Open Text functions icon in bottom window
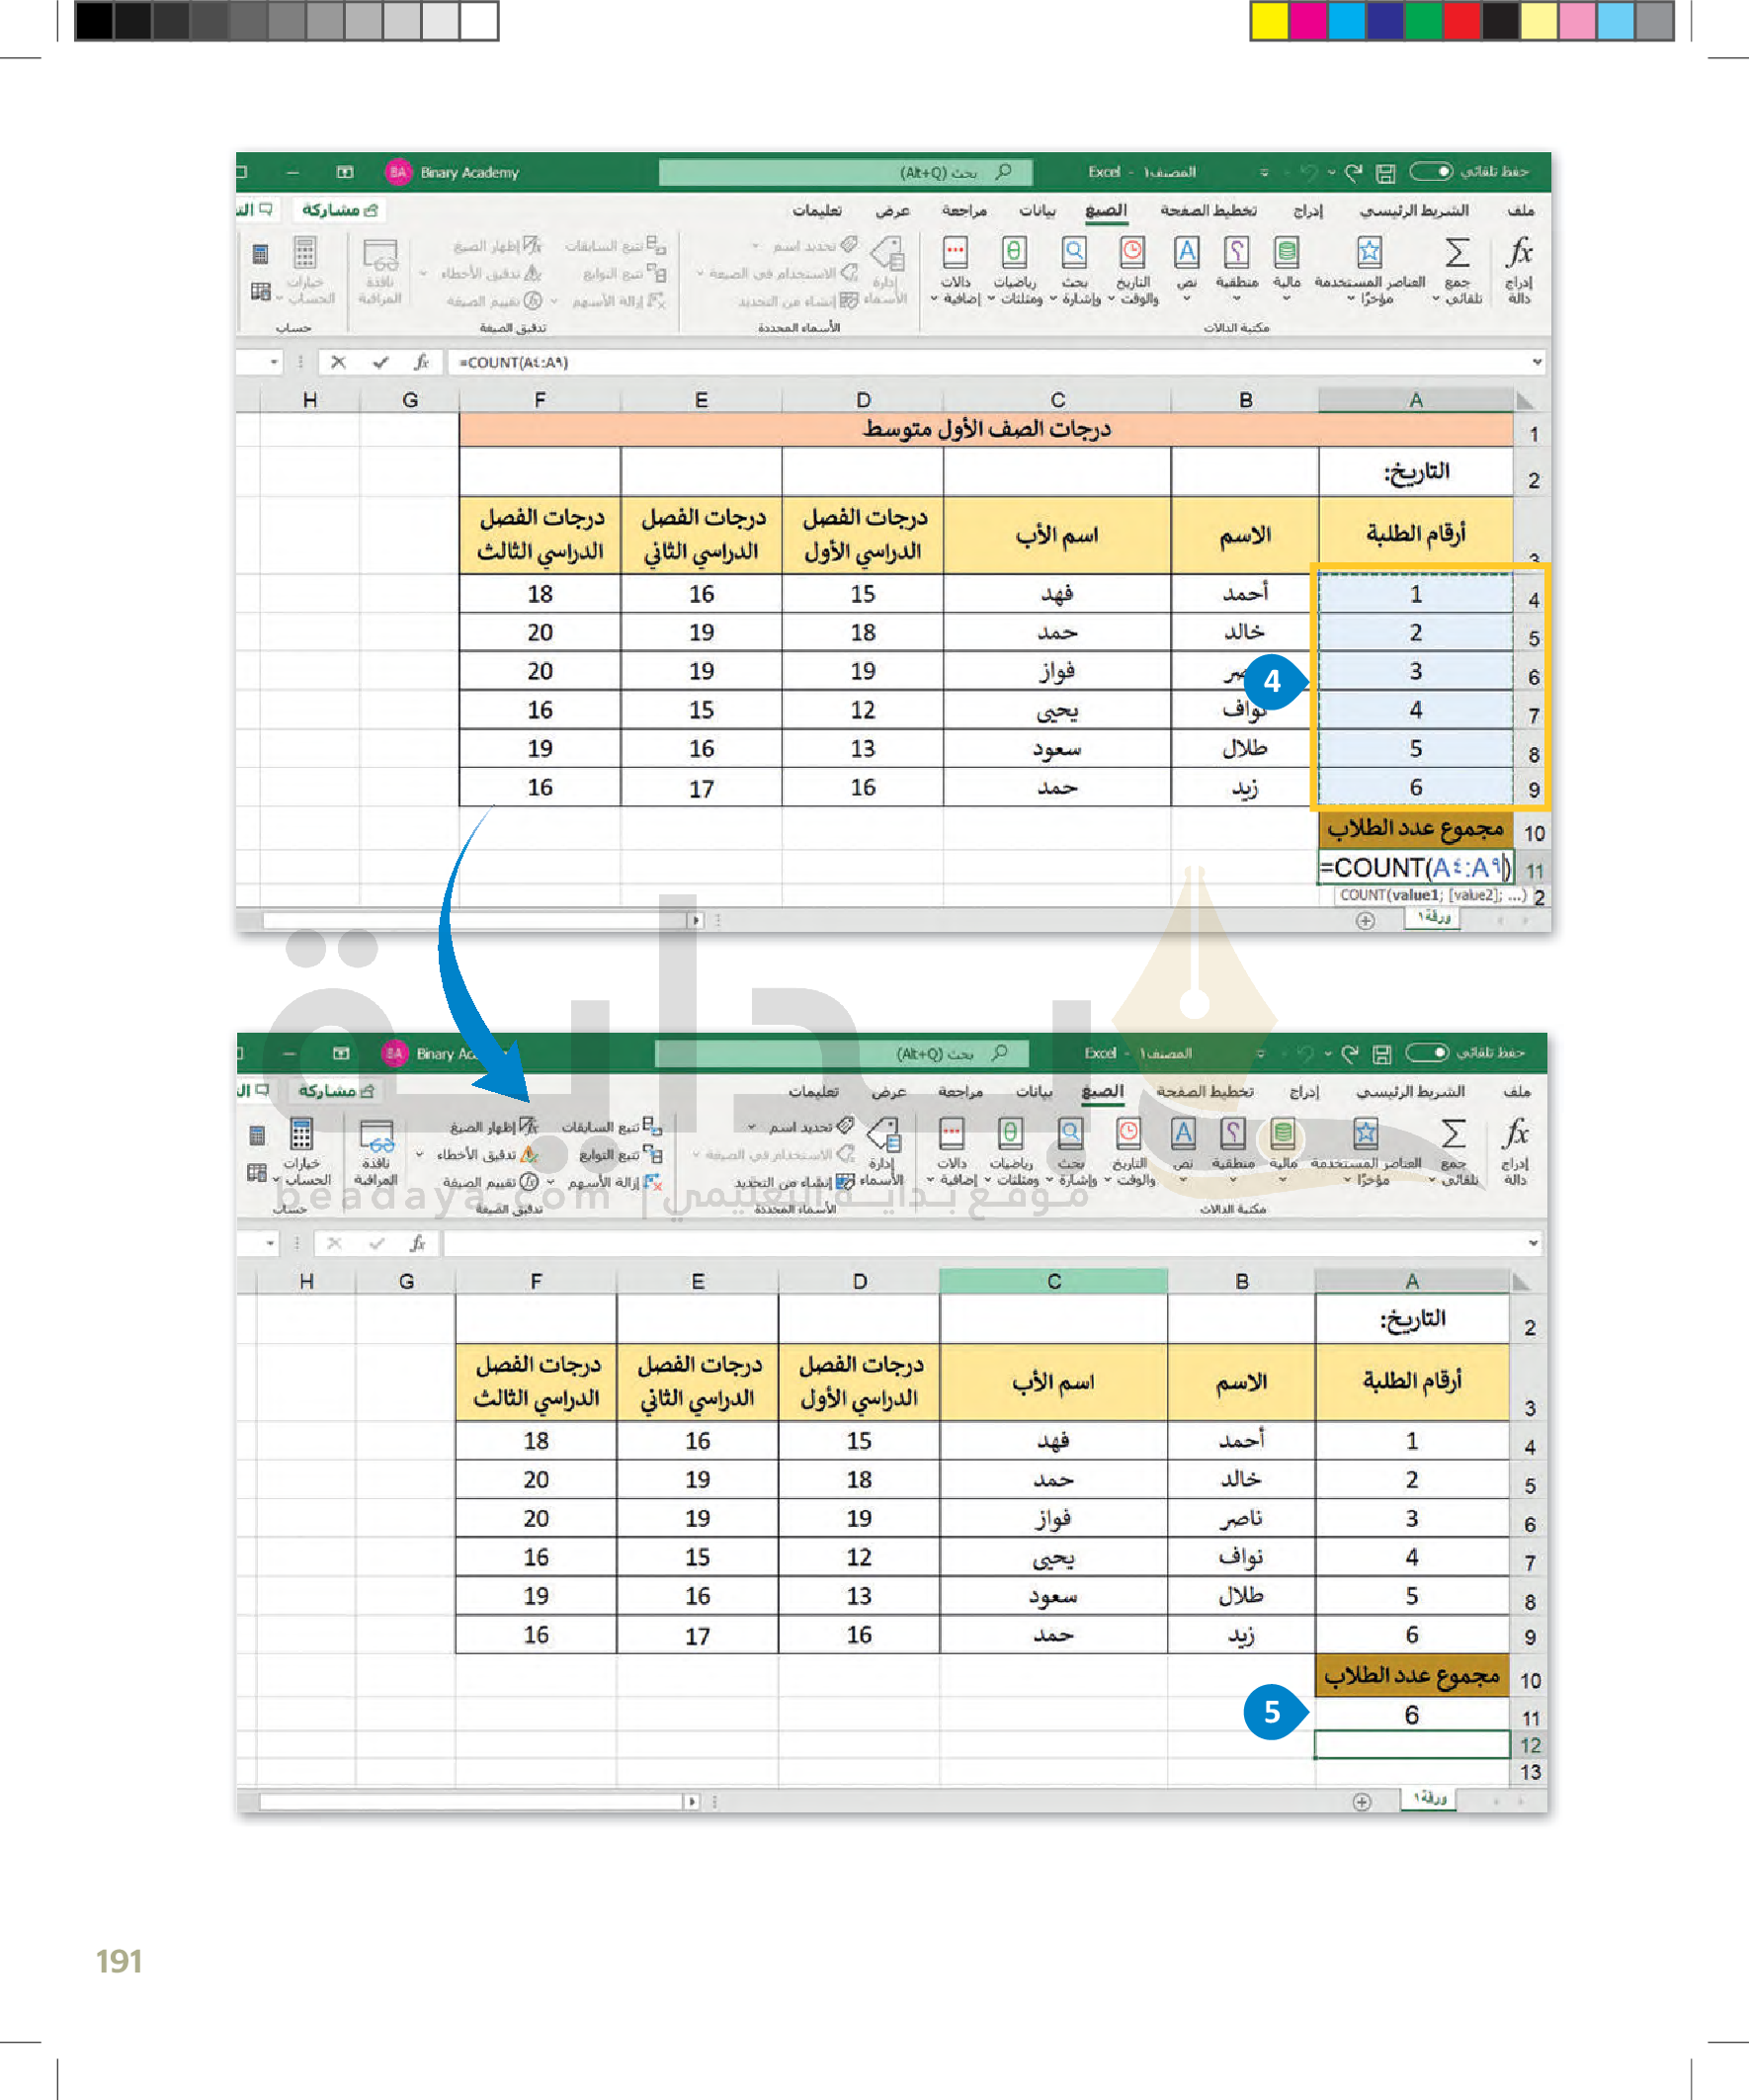The width and height of the screenshot is (1749, 2100). [1183, 1135]
